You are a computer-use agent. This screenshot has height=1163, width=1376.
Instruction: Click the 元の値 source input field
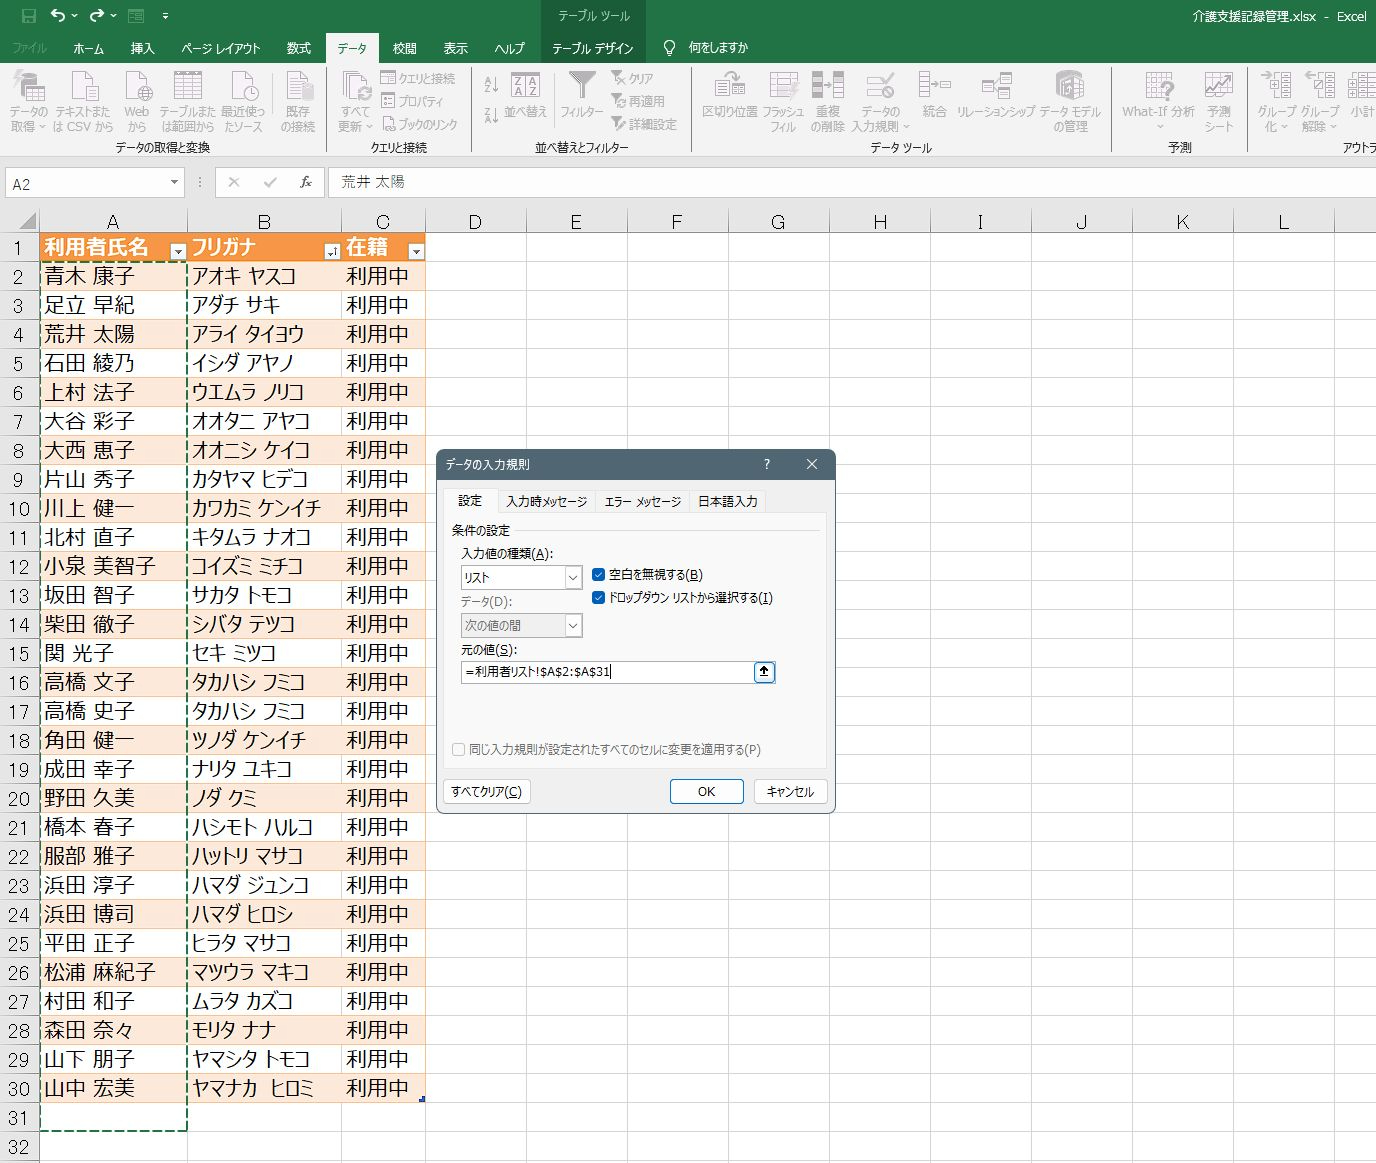click(x=608, y=672)
